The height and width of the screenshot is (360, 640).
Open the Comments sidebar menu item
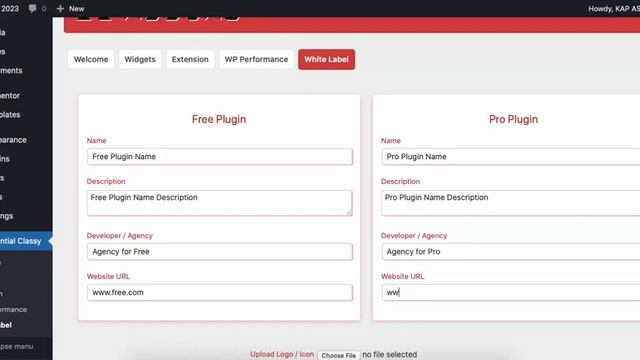(11, 71)
